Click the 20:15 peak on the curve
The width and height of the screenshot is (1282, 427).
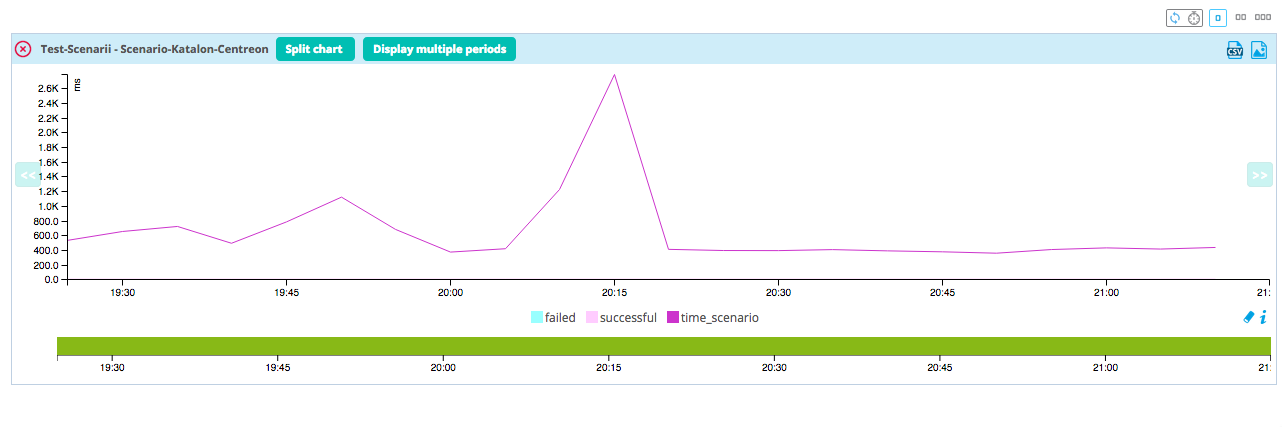pos(614,75)
